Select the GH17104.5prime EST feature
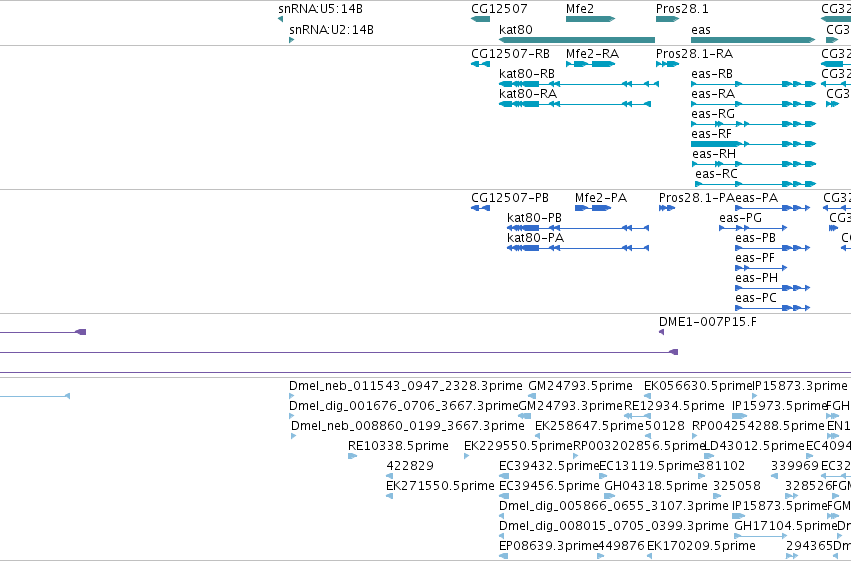The height and width of the screenshot is (561, 851). point(760,536)
